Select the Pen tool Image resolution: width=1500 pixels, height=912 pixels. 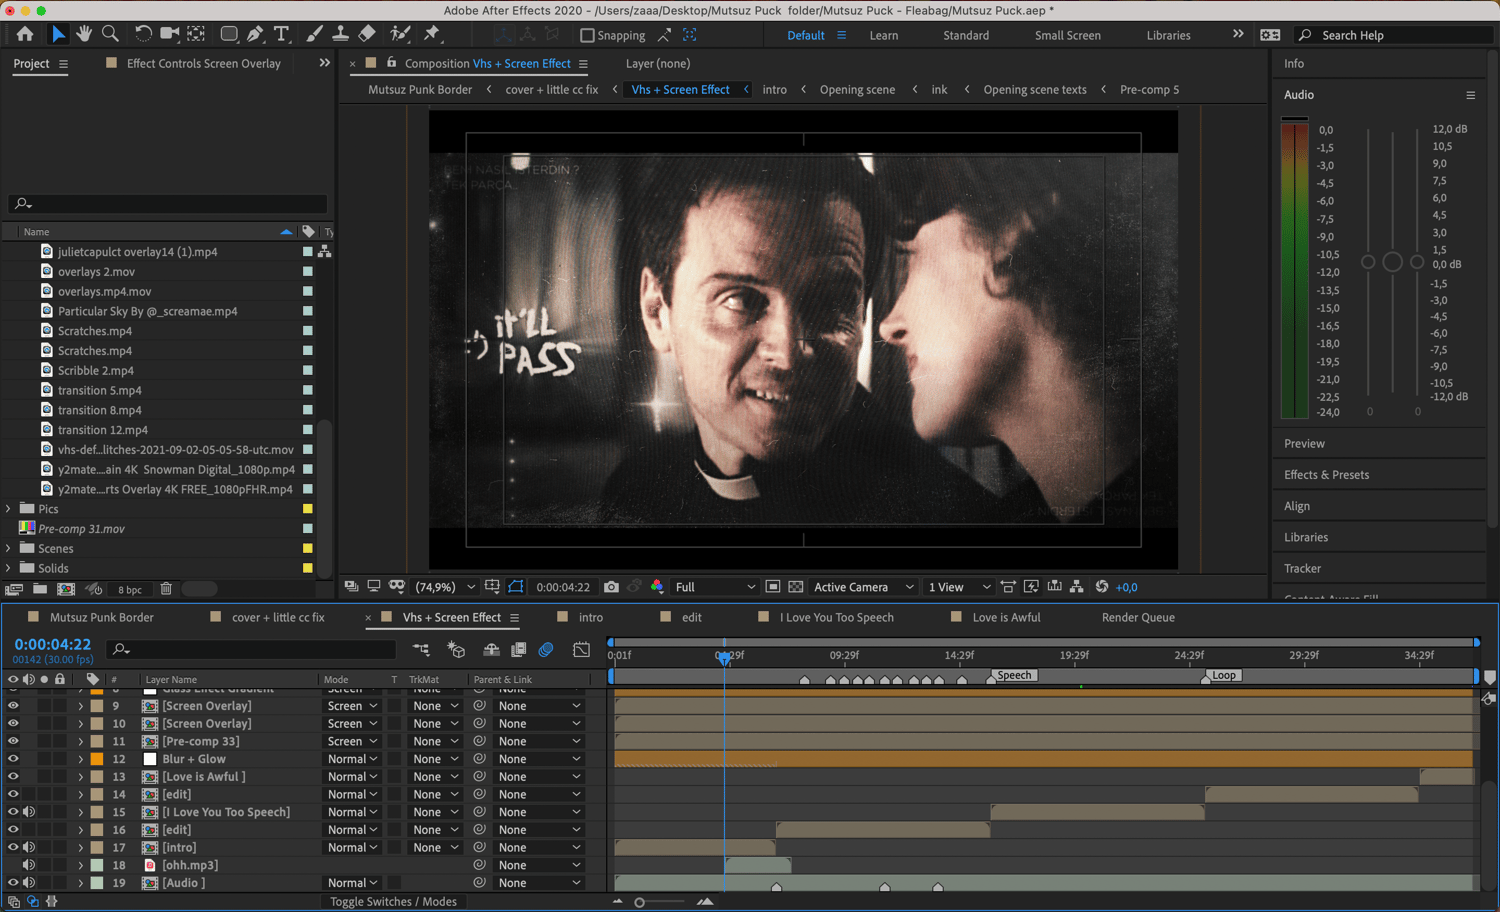pyautogui.click(x=255, y=34)
